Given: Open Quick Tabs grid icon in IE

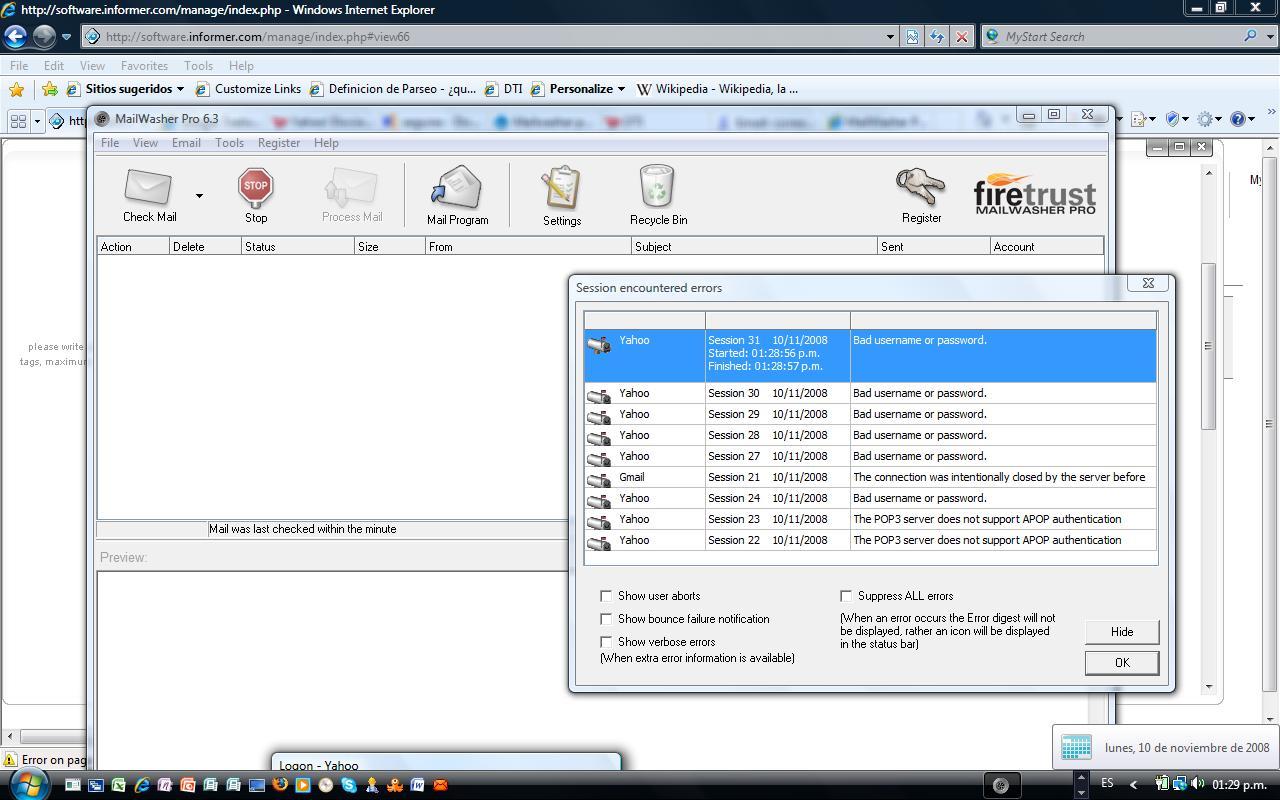Looking at the screenshot, I should (17, 121).
